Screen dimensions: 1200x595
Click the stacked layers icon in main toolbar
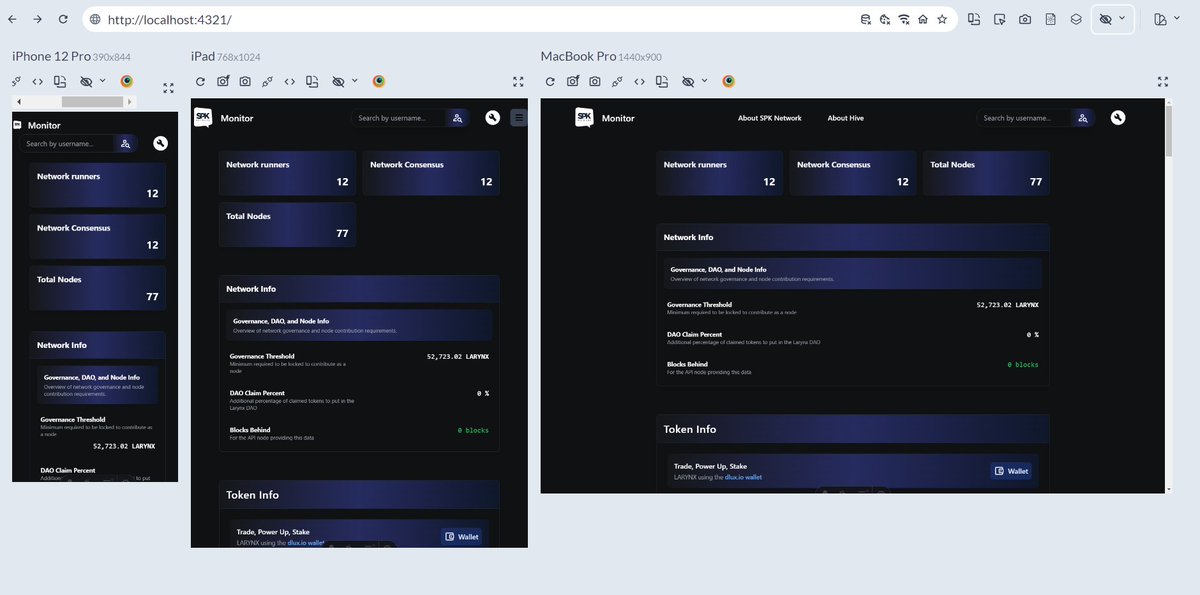(x=1076, y=19)
